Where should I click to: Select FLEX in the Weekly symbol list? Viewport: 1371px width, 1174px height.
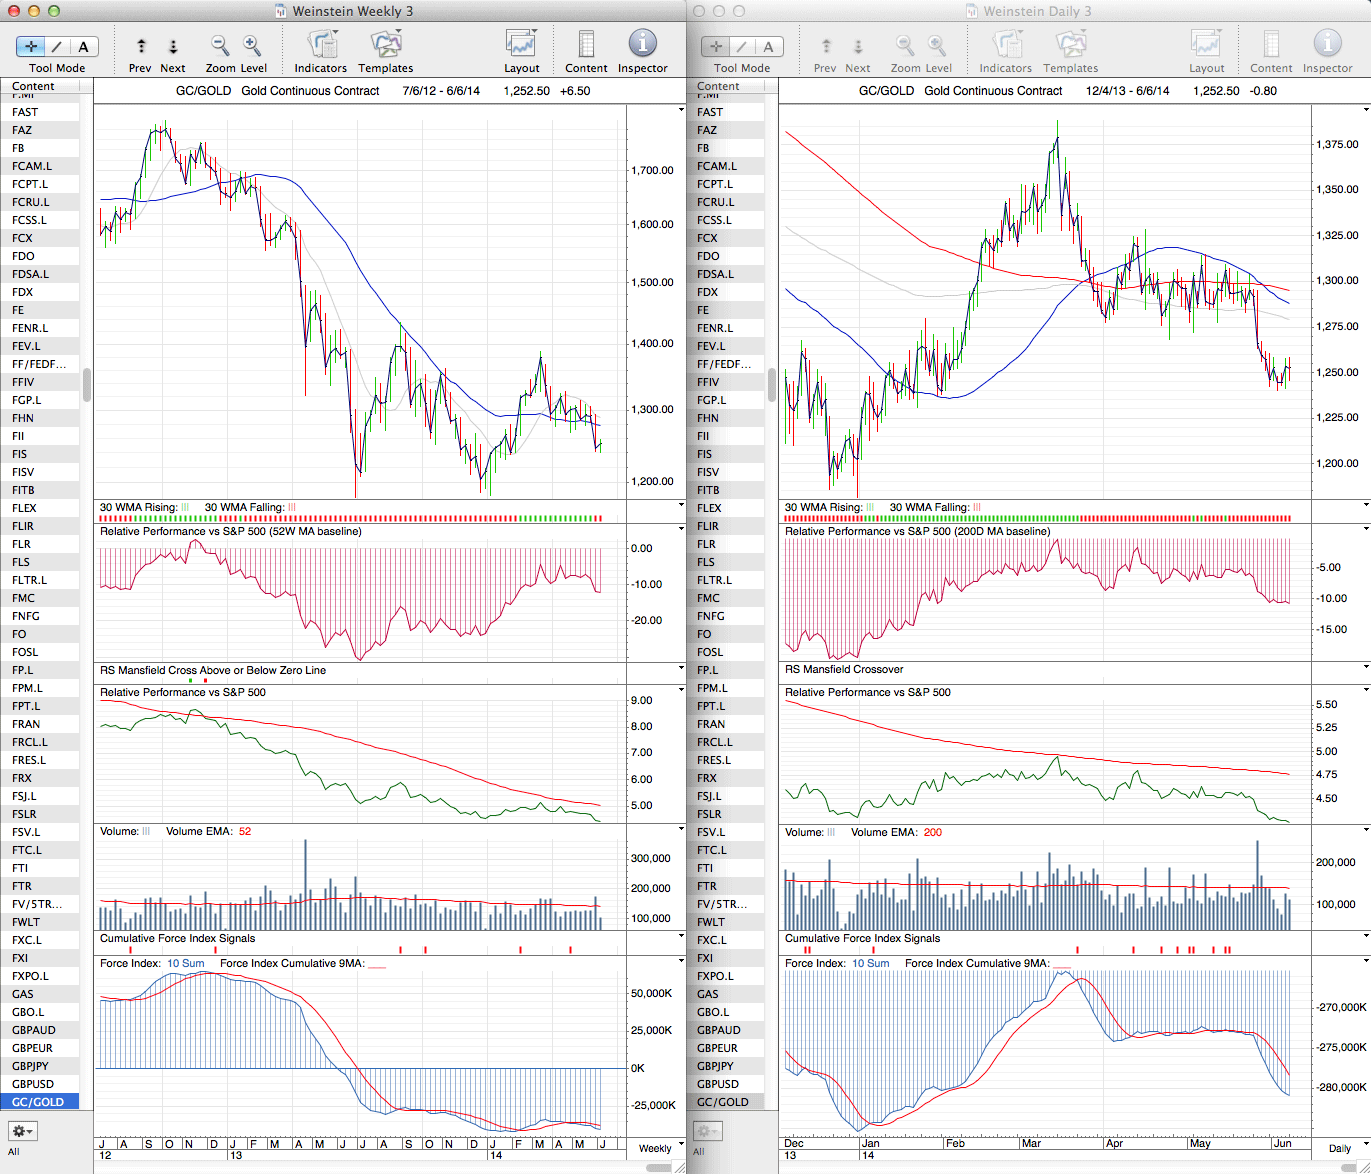(24, 508)
